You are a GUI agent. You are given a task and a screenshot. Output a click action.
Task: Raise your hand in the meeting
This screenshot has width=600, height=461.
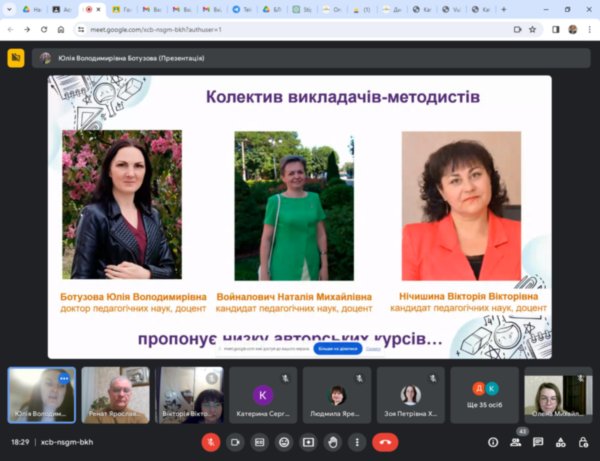point(333,441)
